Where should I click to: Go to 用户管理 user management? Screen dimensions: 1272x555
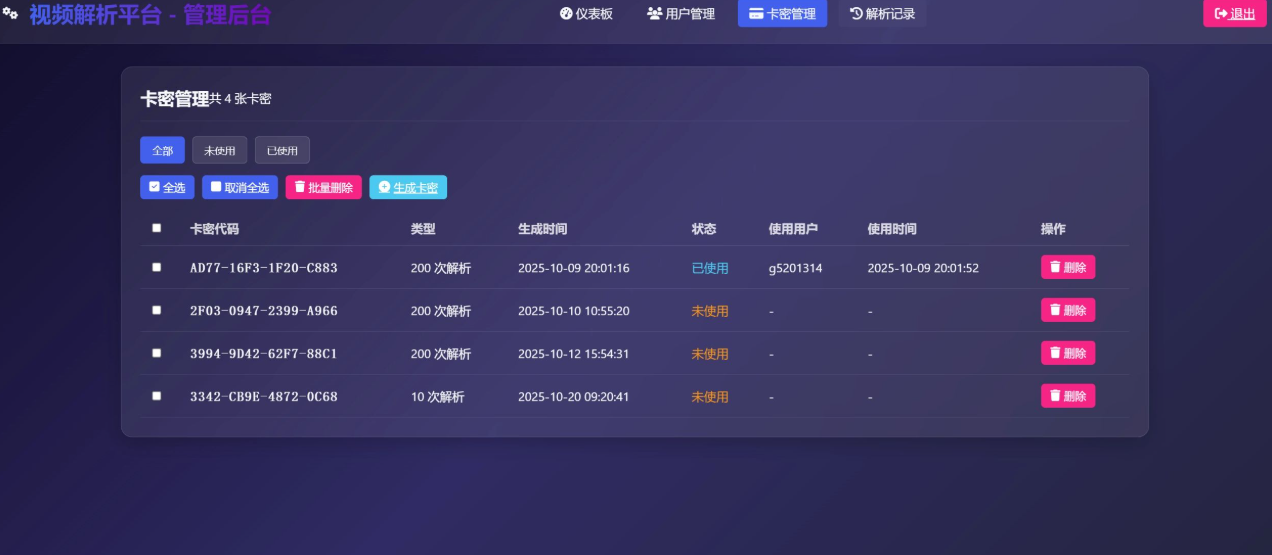tap(681, 14)
